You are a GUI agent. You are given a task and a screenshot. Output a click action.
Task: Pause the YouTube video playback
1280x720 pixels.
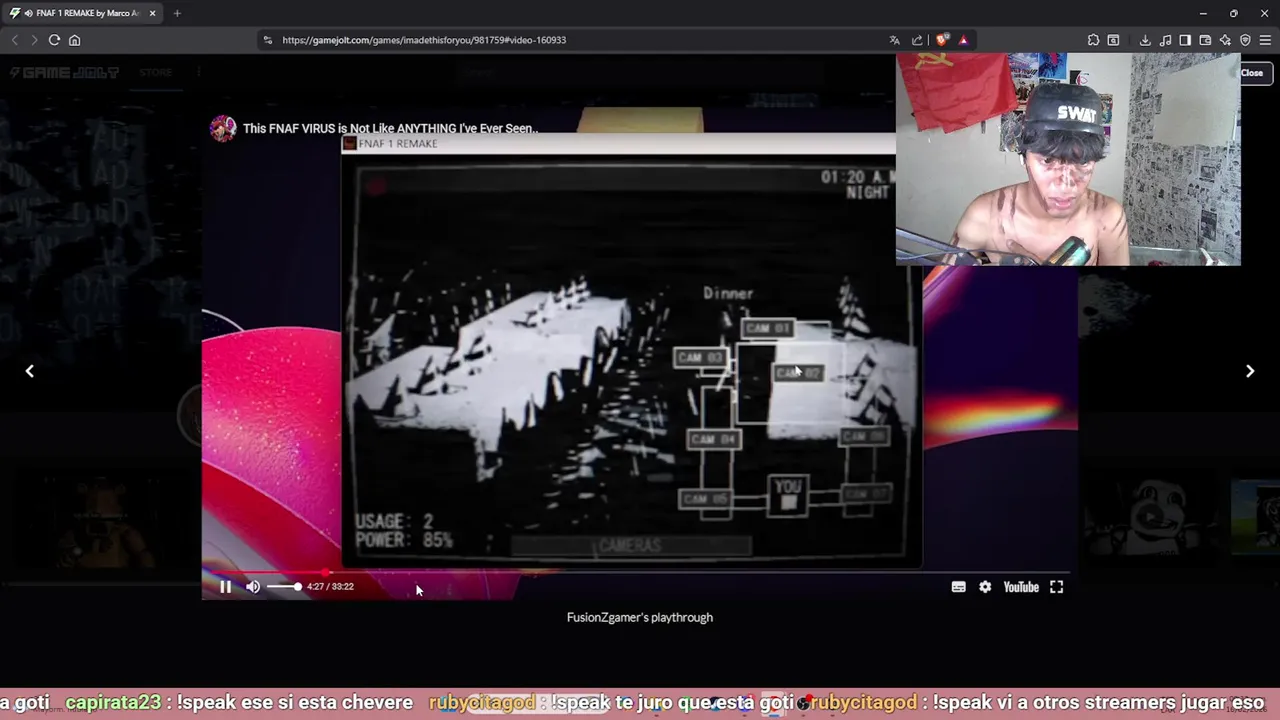pyautogui.click(x=225, y=587)
